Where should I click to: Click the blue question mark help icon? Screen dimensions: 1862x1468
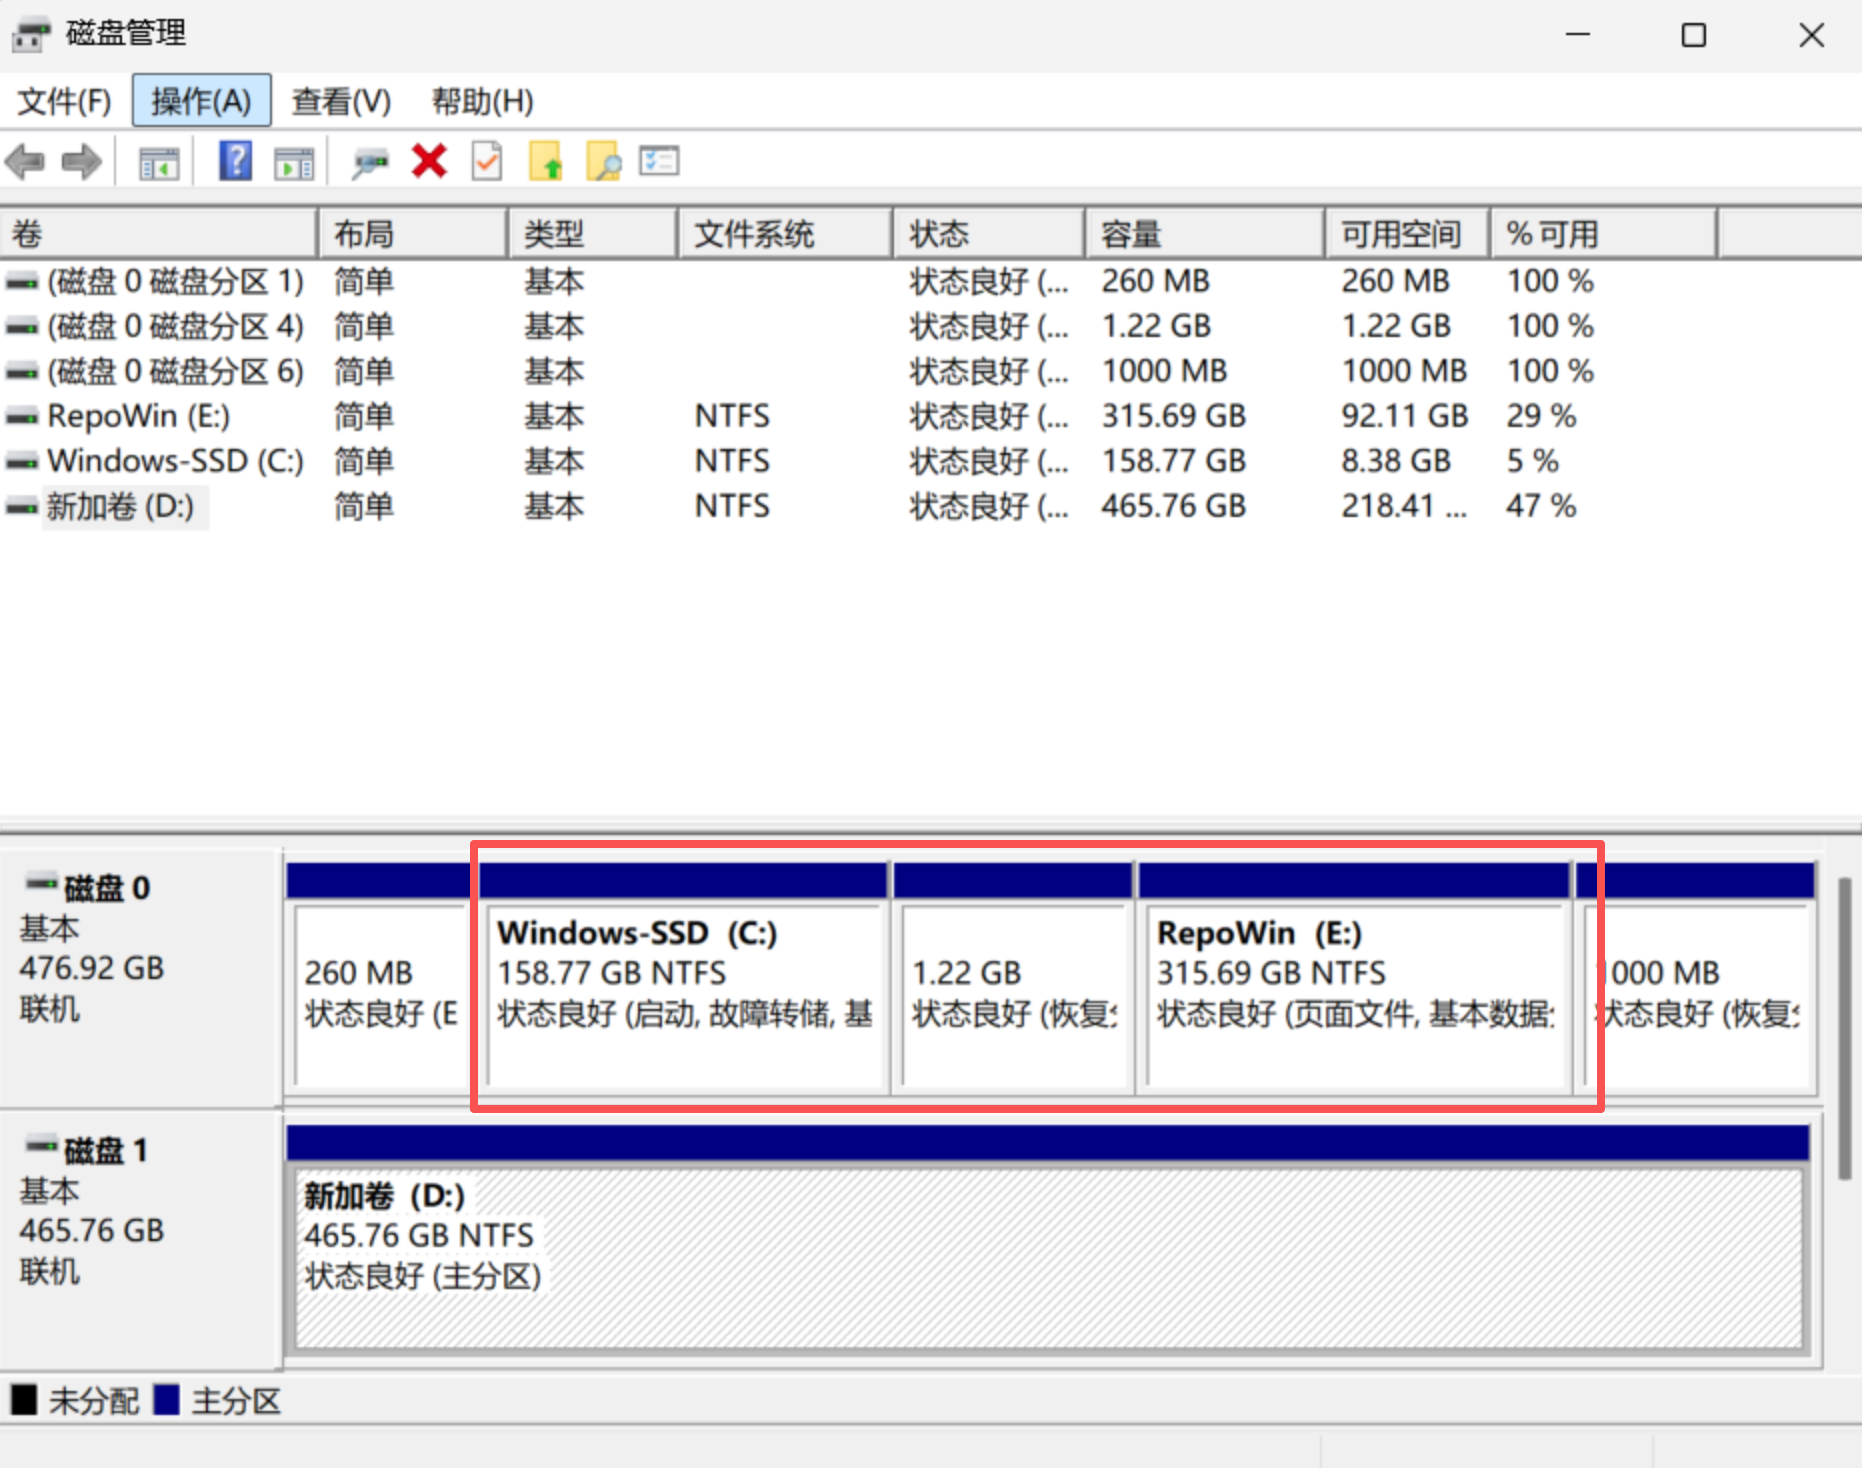click(235, 161)
